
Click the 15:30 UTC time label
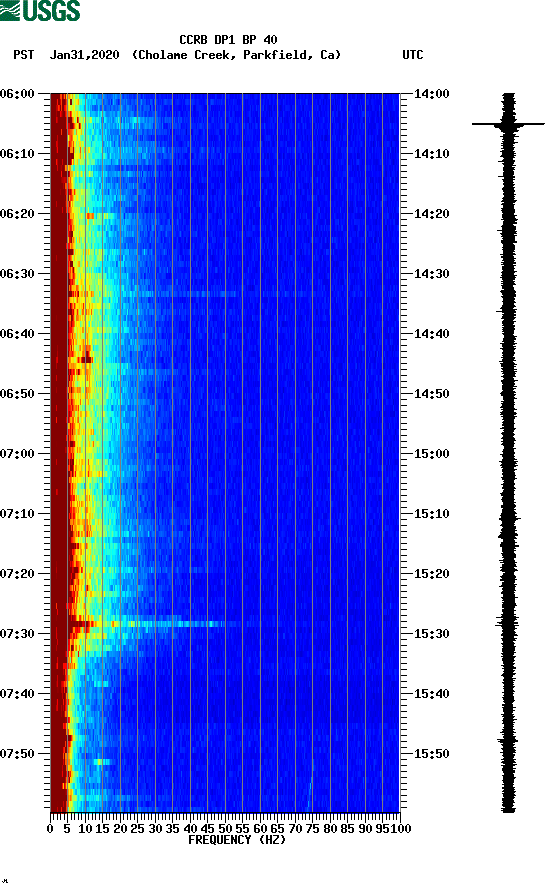click(x=431, y=634)
